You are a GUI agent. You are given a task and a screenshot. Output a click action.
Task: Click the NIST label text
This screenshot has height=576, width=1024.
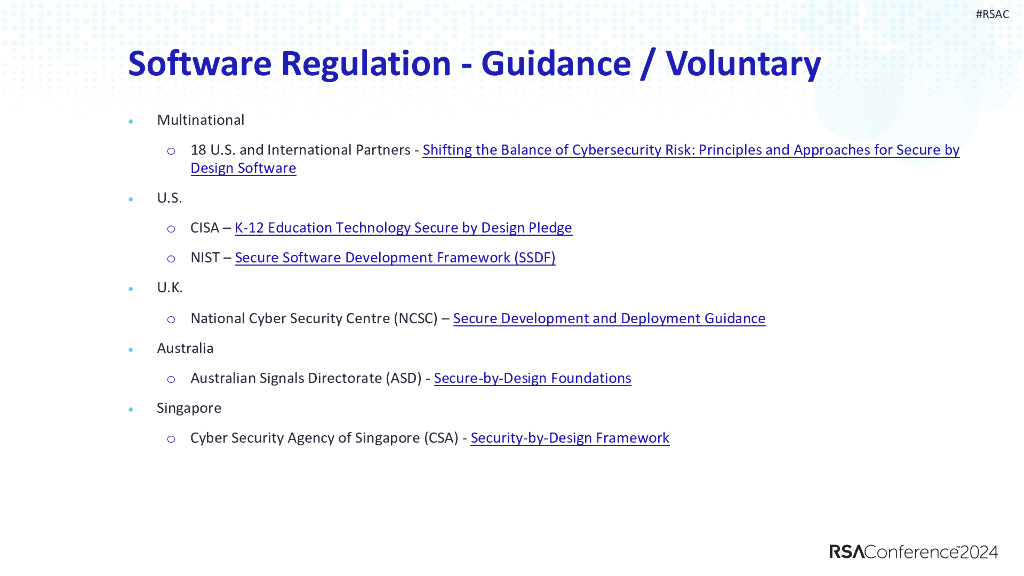(205, 258)
